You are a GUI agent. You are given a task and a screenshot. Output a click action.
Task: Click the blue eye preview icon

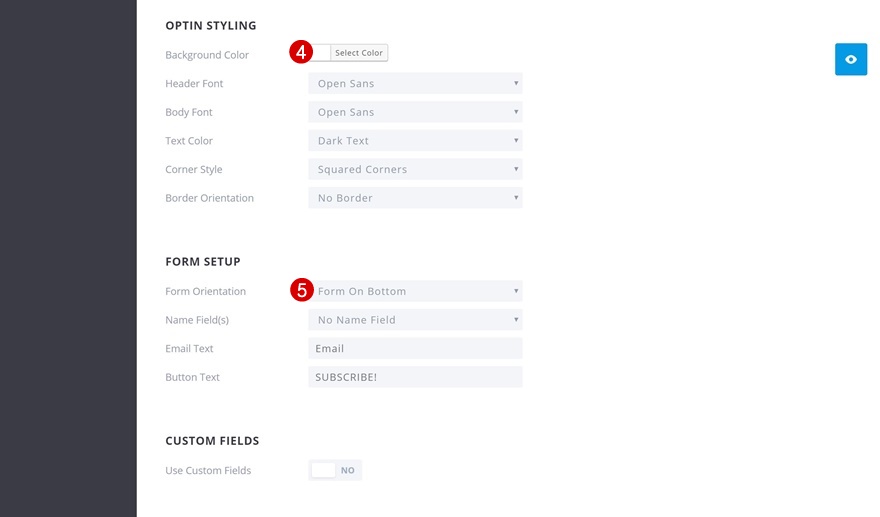(x=851, y=60)
